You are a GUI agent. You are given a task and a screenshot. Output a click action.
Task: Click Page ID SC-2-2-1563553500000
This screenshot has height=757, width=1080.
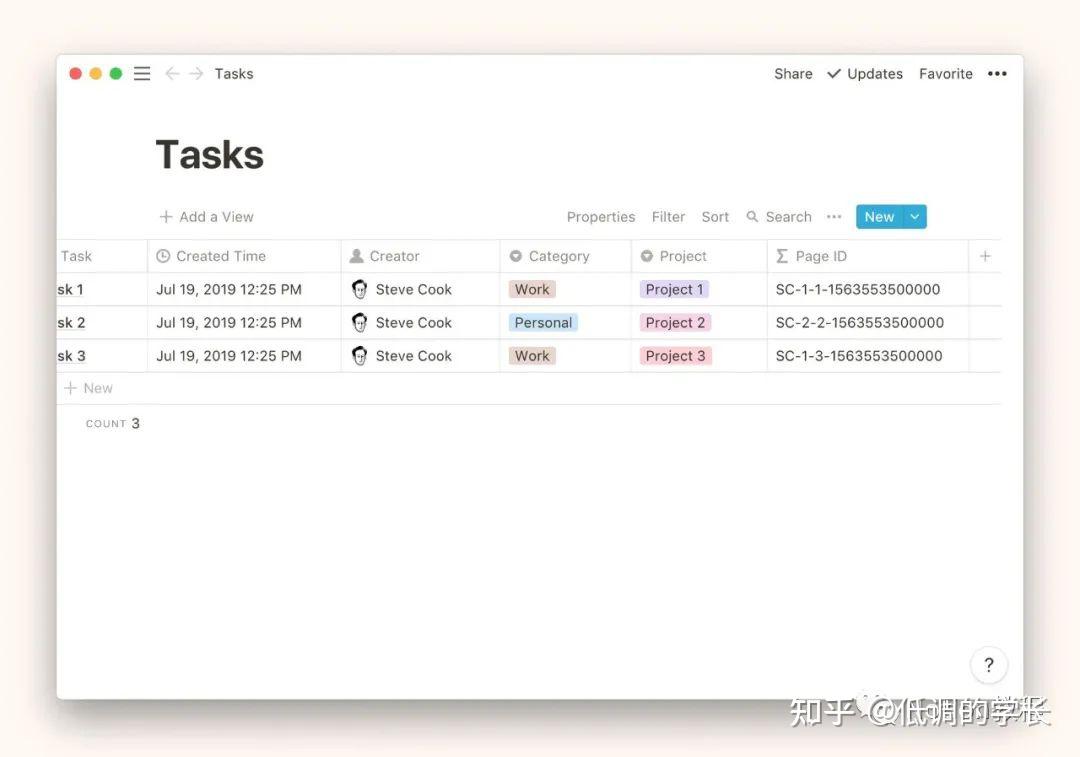click(860, 322)
